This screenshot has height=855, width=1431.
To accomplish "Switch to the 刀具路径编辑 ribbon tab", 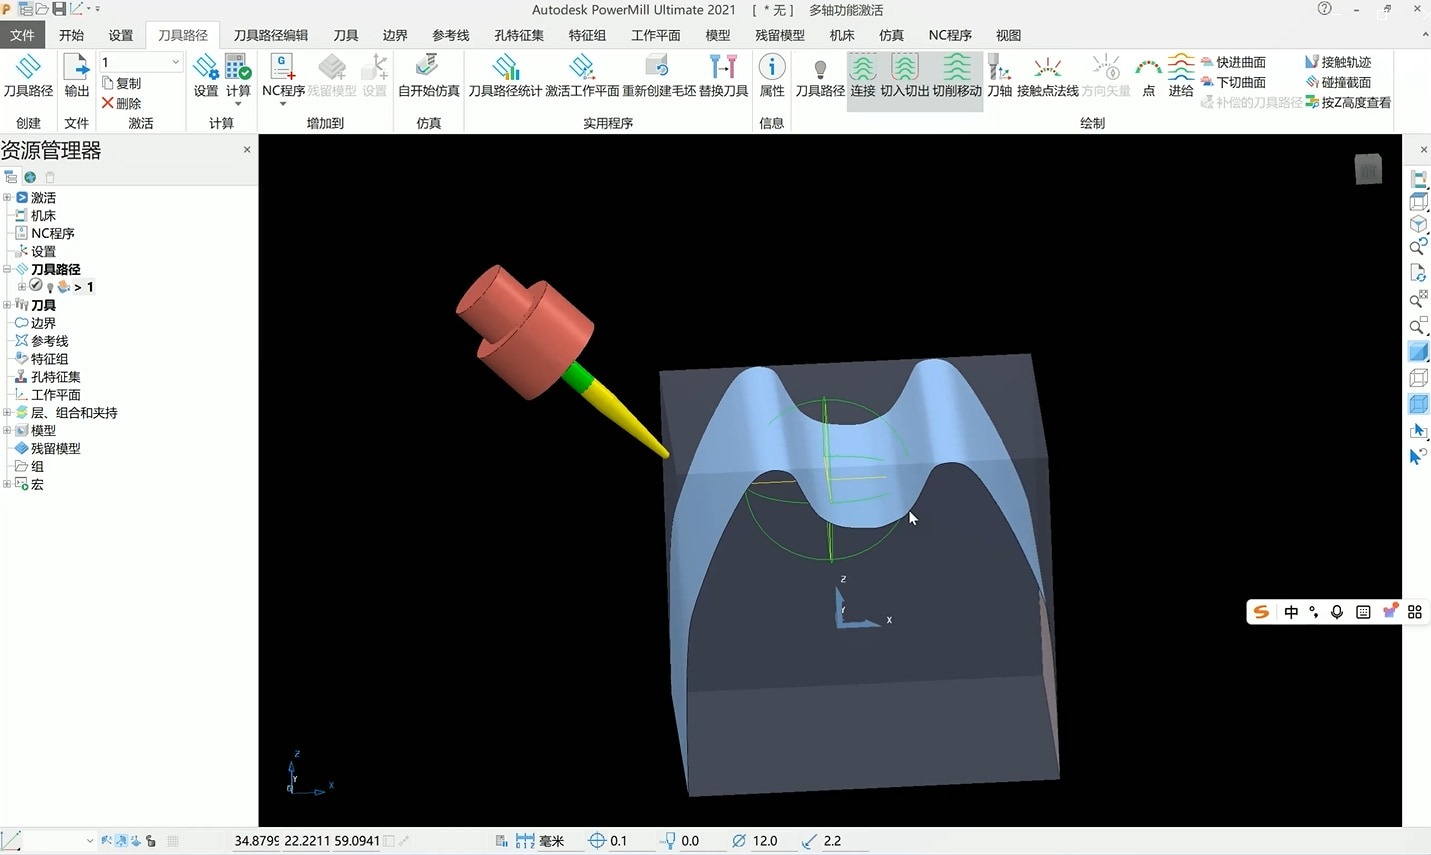I will (270, 35).
